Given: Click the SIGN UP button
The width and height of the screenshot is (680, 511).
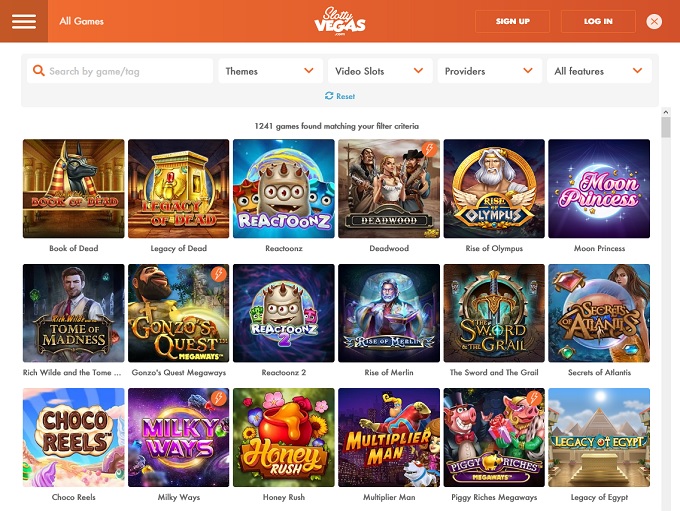Looking at the screenshot, I should (x=513, y=21).
